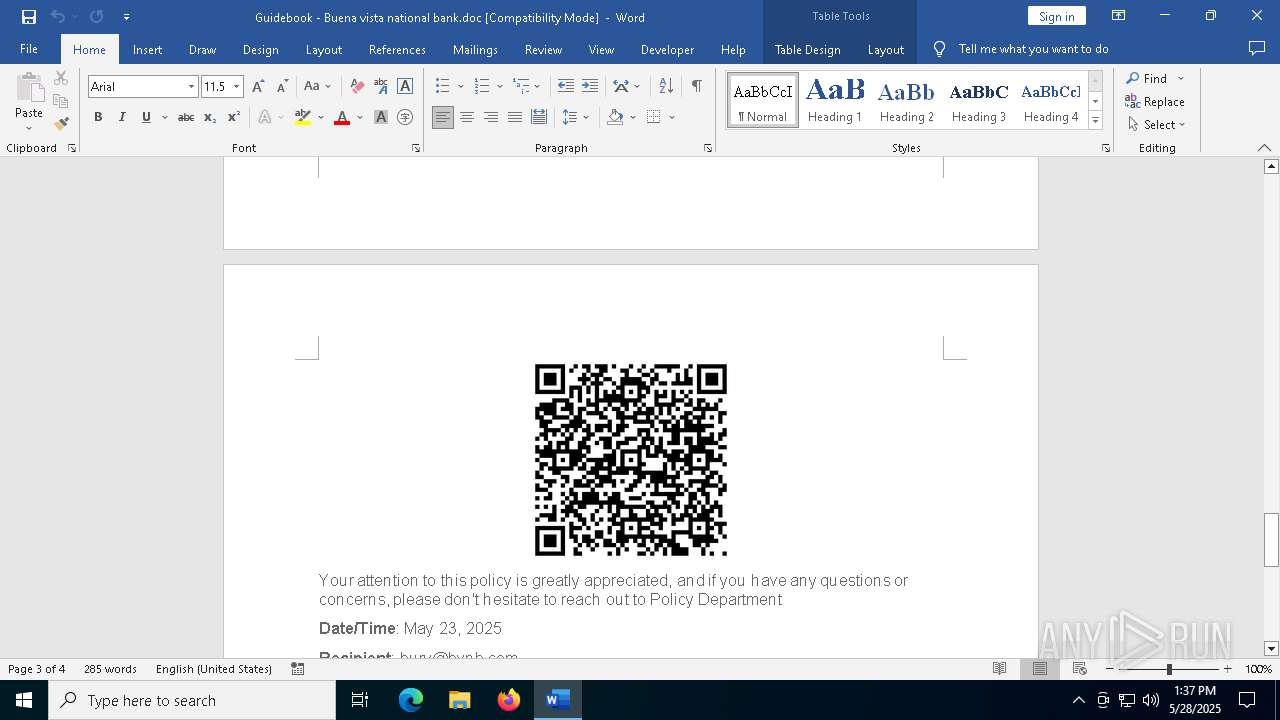
Task: Toggle Bold formatting
Action: (x=98, y=117)
